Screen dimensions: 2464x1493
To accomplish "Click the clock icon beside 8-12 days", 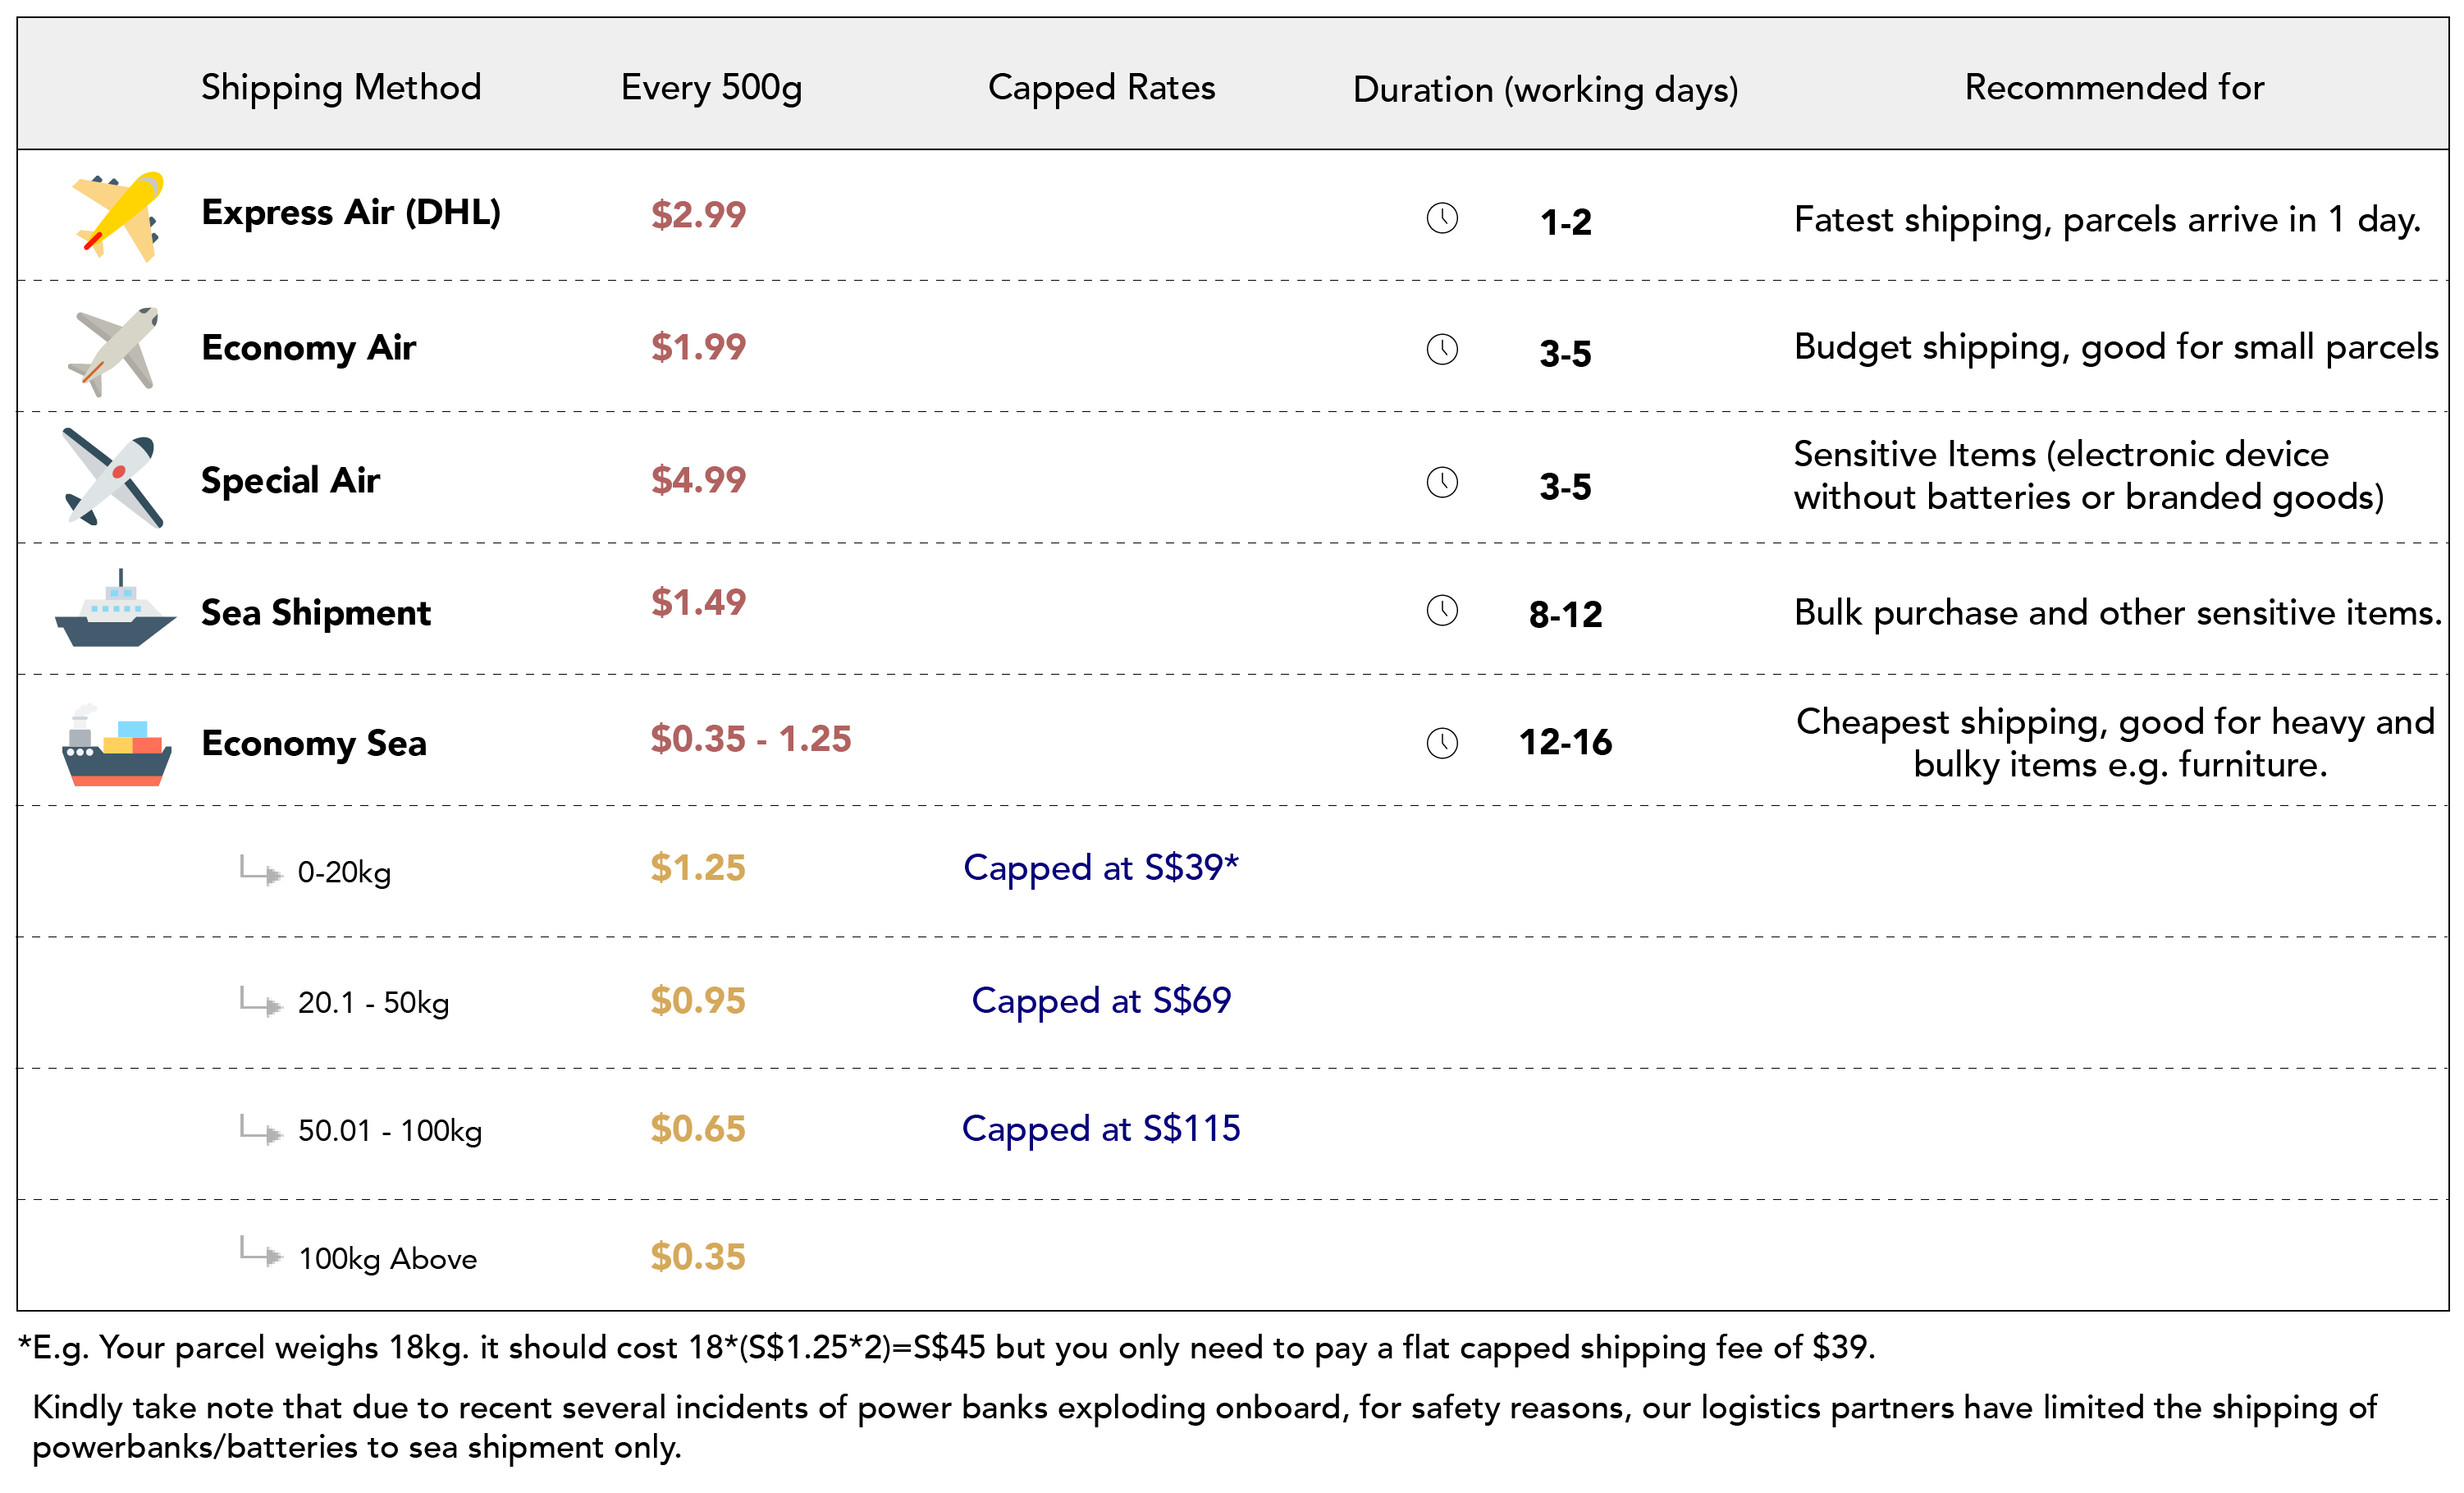I will pyautogui.click(x=1442, y=610).
